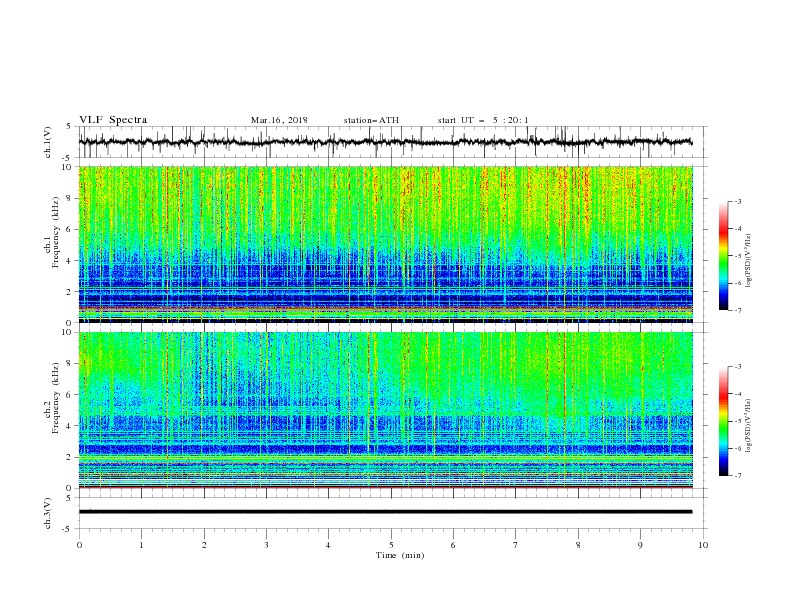Click the "10" tick on the Time axis

click(x=703, y=545)
